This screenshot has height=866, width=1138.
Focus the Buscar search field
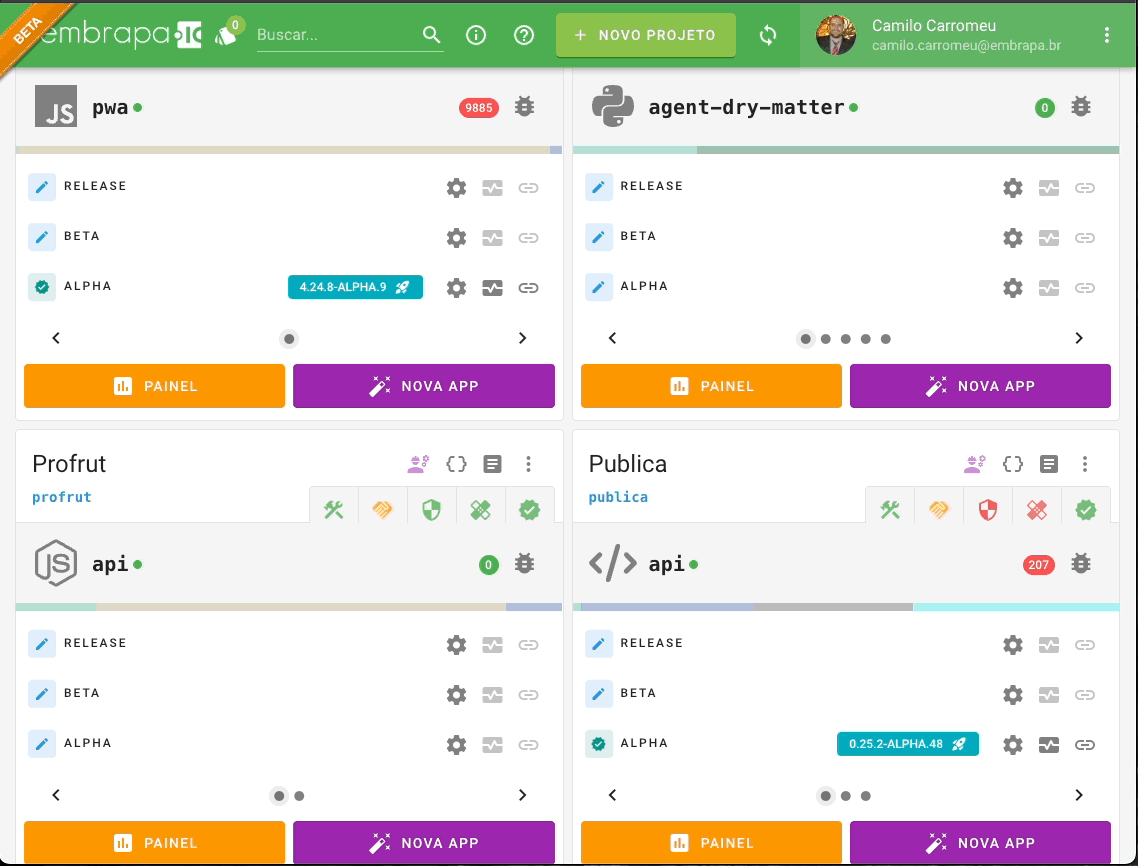pyautogui.click(x=337, y=35)
